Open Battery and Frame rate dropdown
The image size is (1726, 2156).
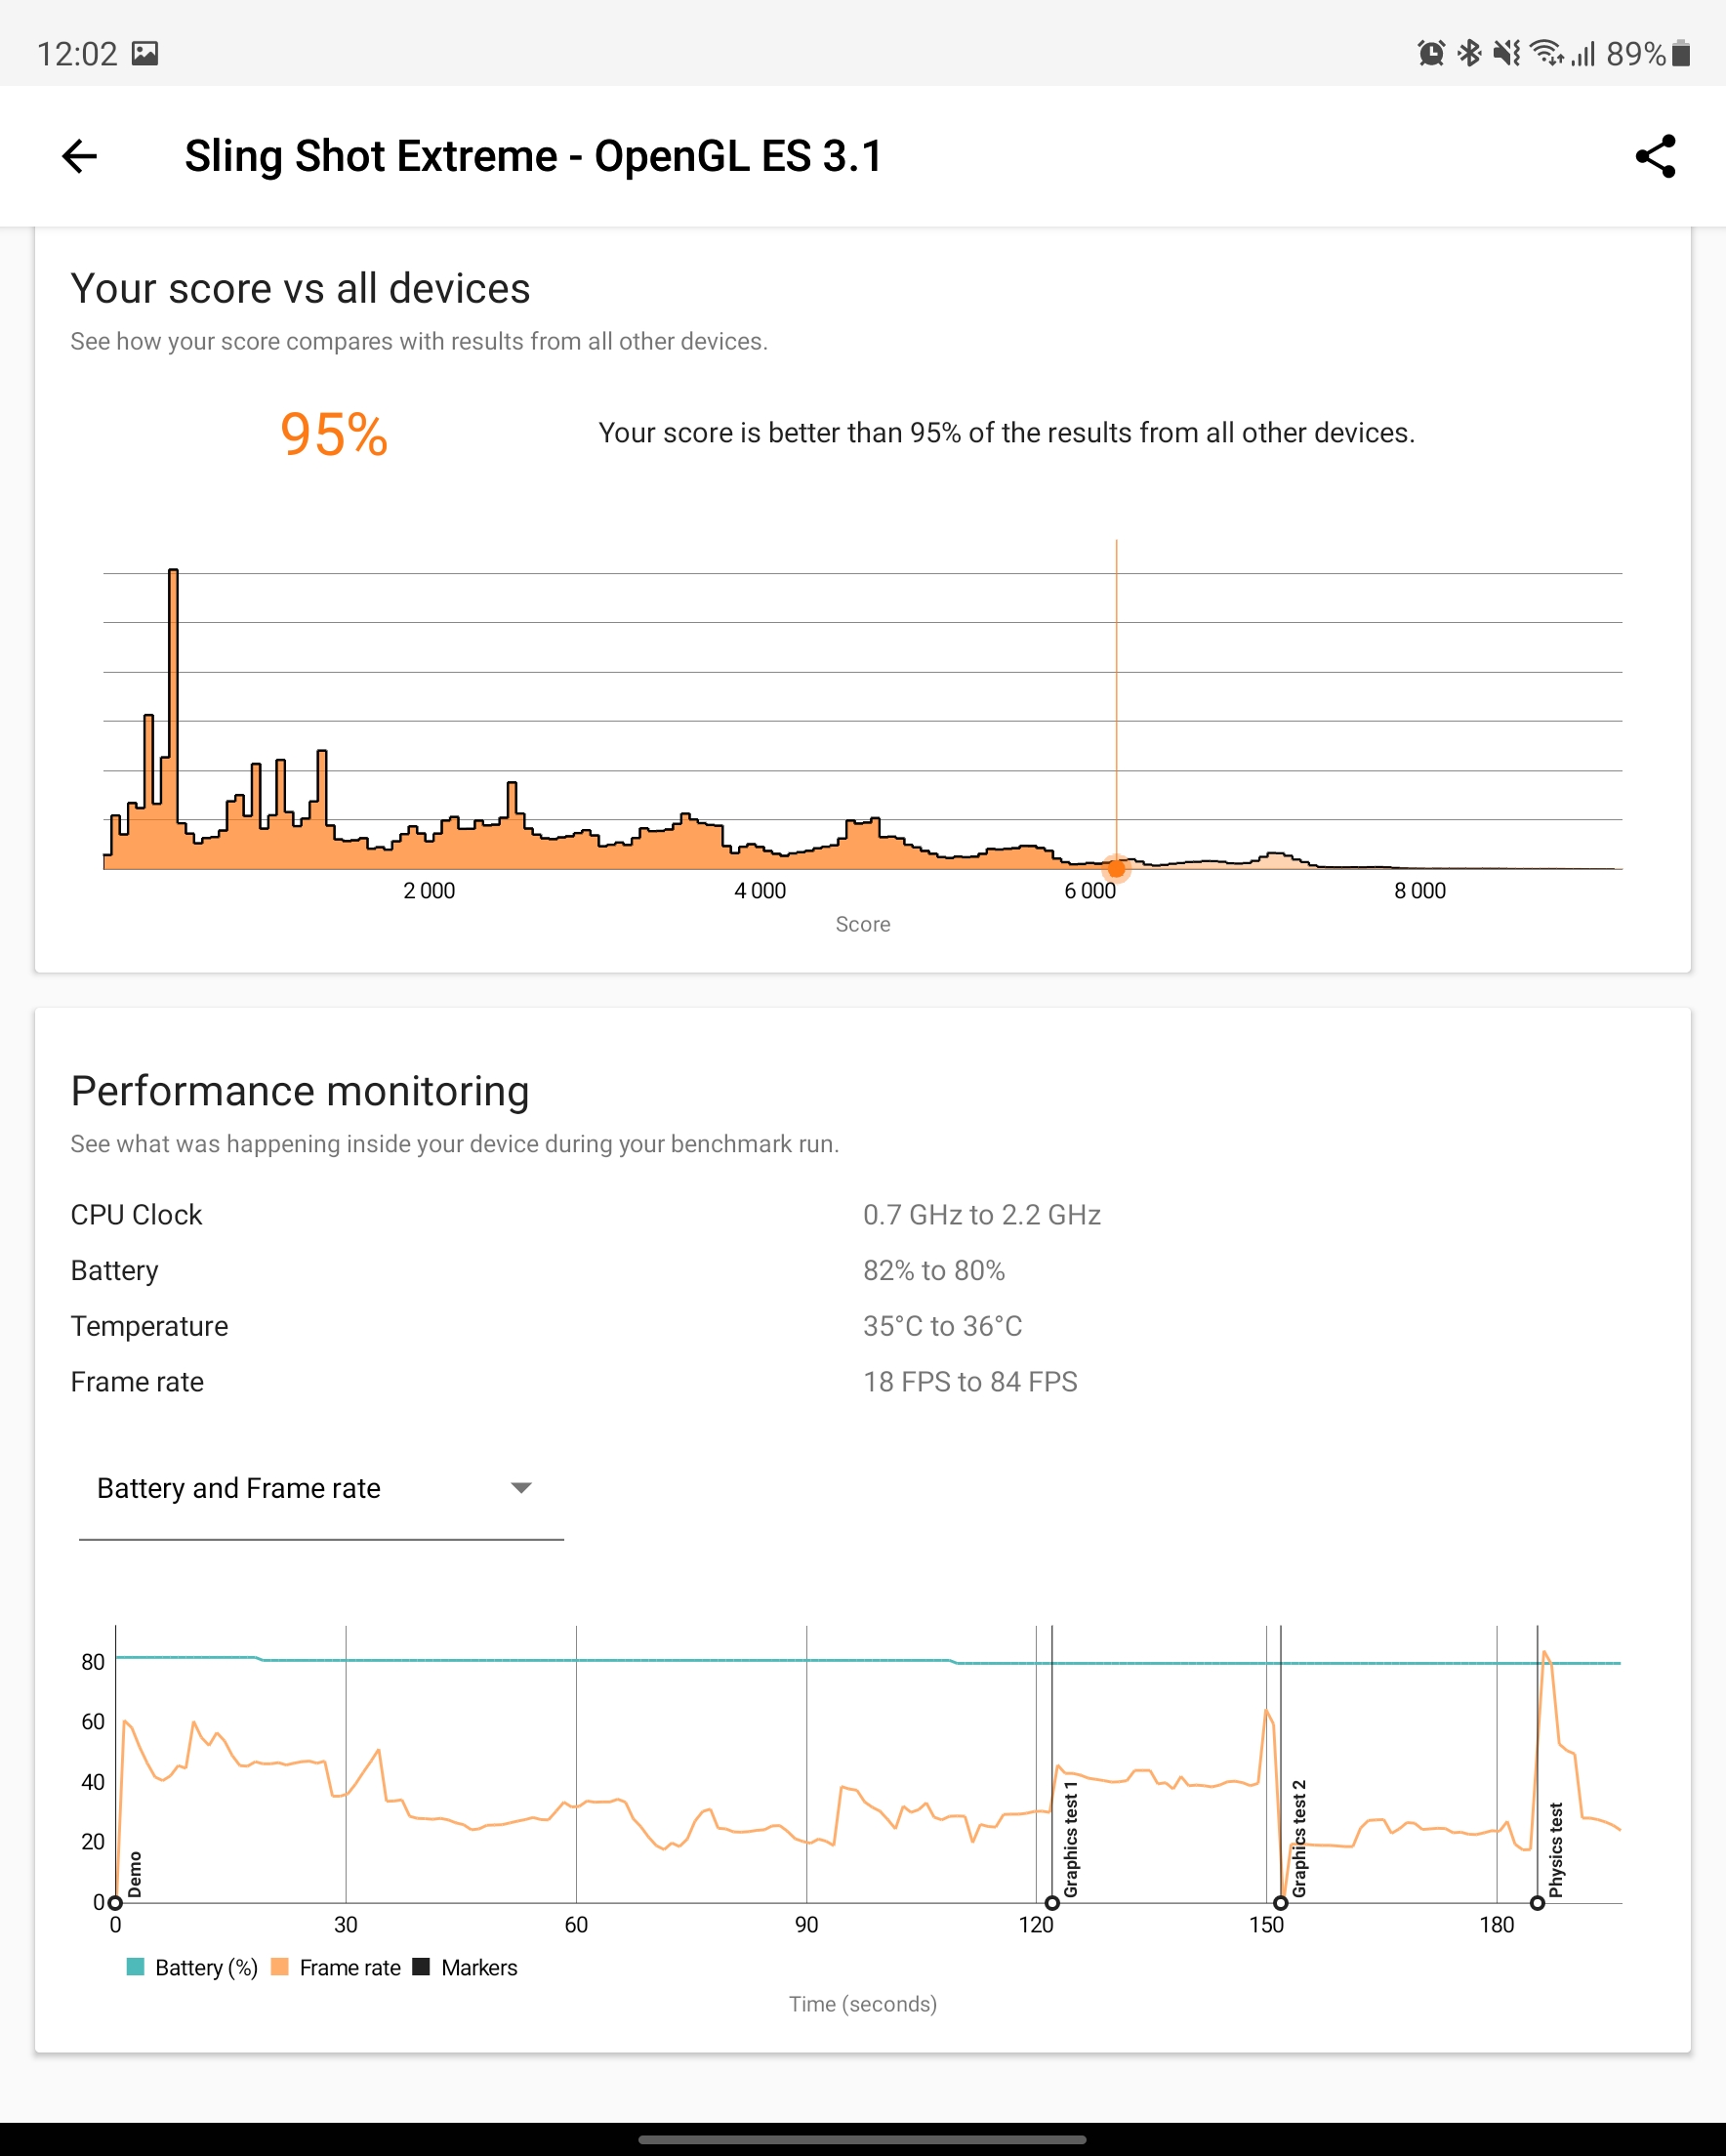pyautogui.click(x=321, y=1489)
